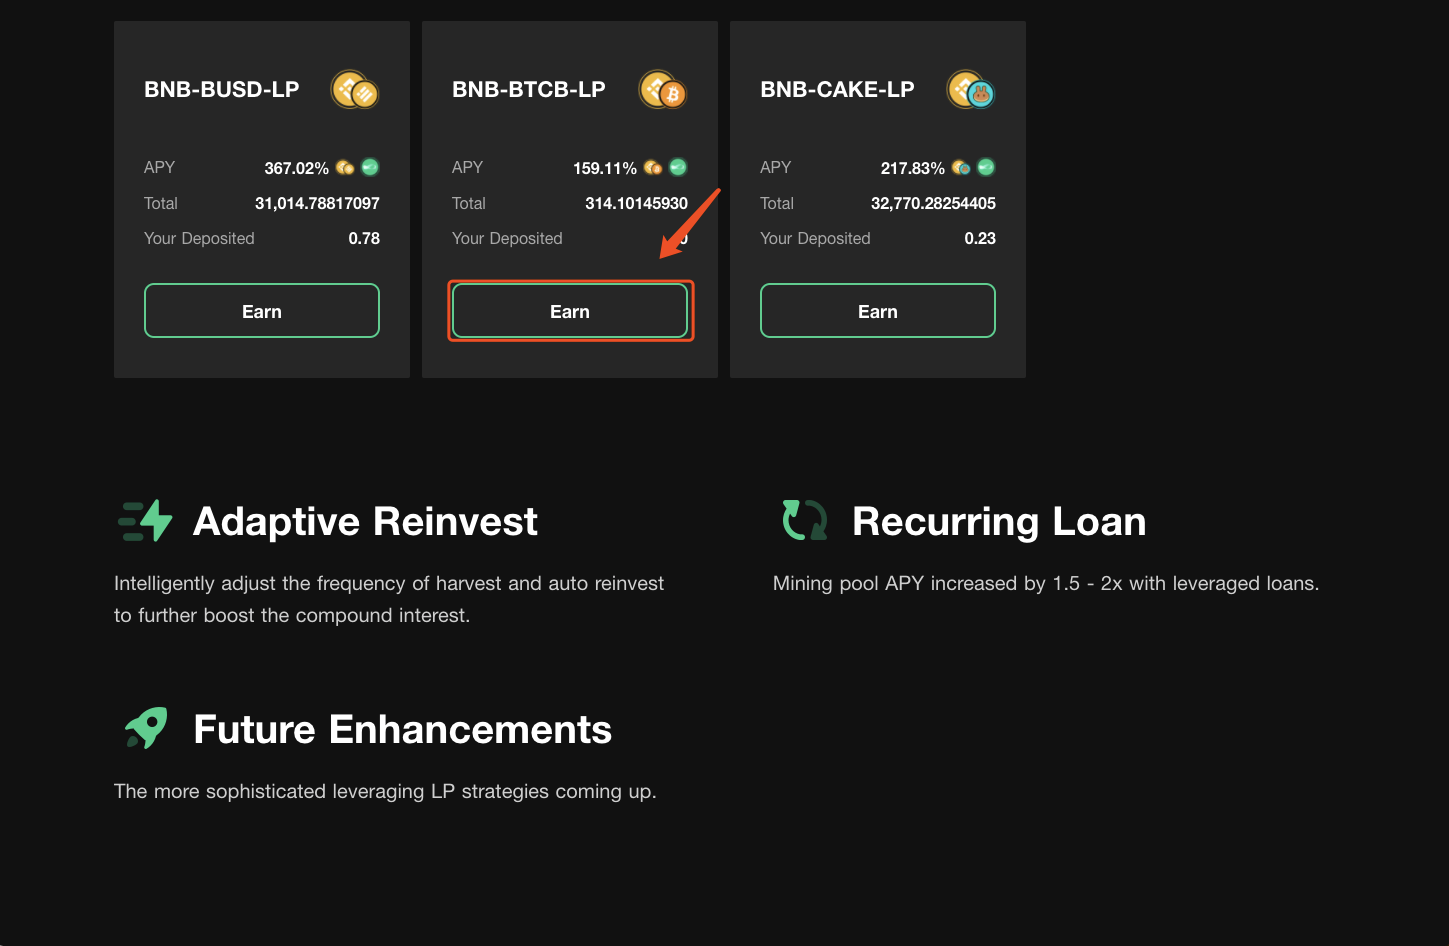The width and height of the screenshot is (1449, 946).
Task: Click the Future Enhancements heading
Action: click(x=402, y=729)
